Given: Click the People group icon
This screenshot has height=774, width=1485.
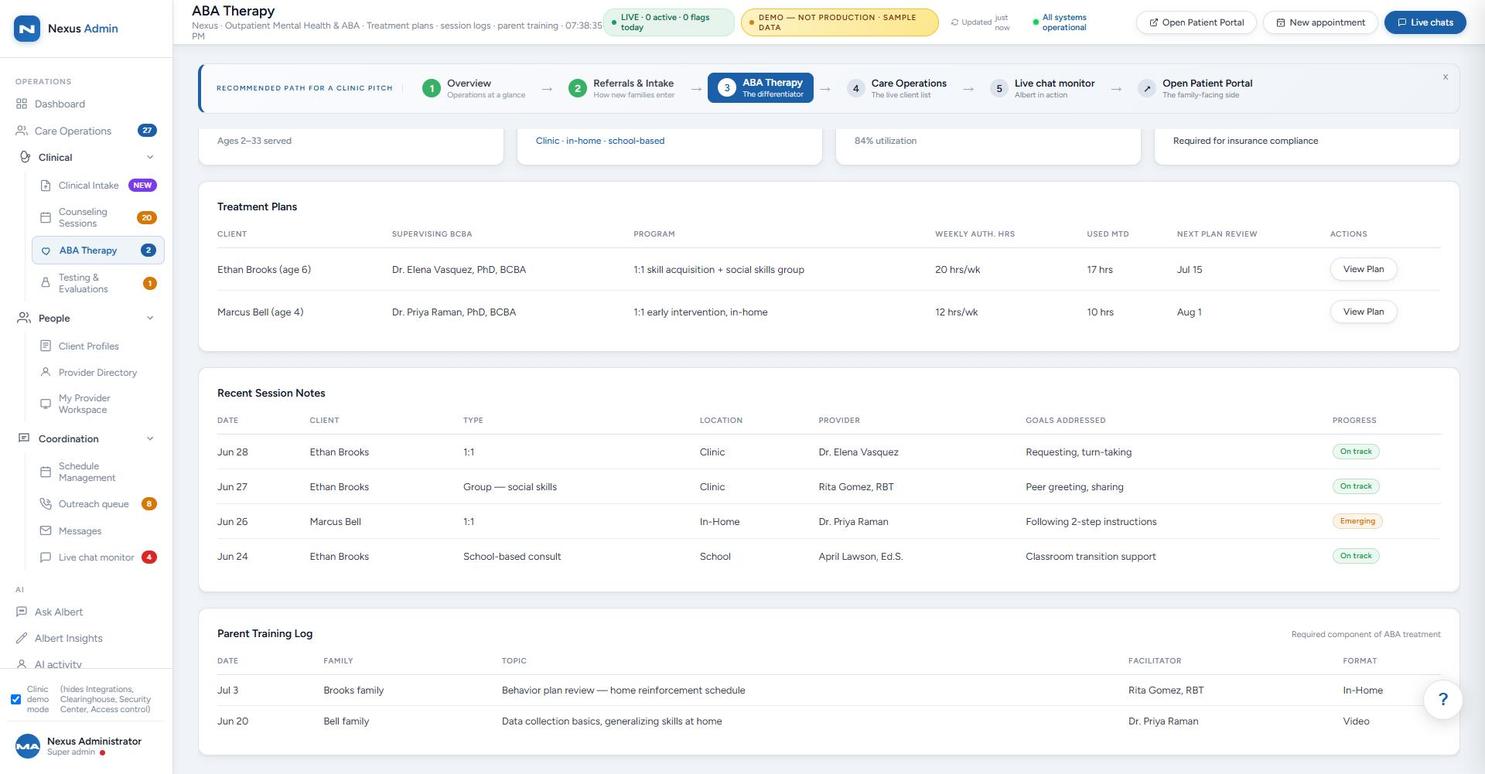Looking at the screenshot, I should point(24,318).
